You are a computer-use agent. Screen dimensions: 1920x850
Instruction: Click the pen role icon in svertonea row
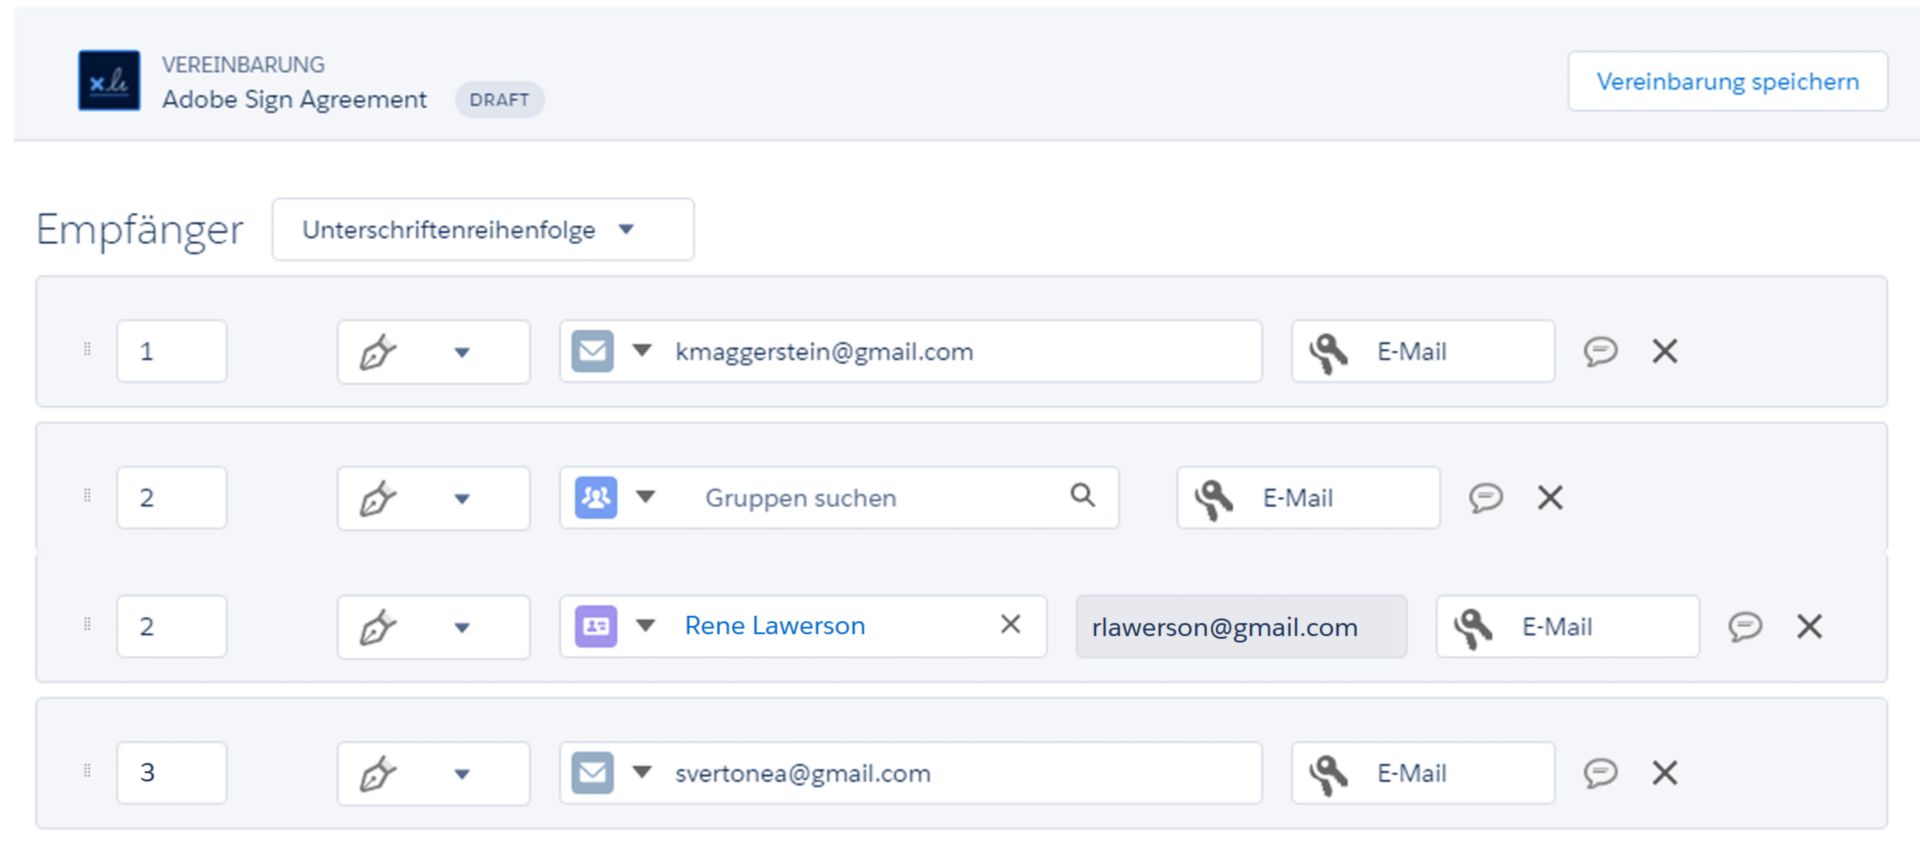(378, 774)
